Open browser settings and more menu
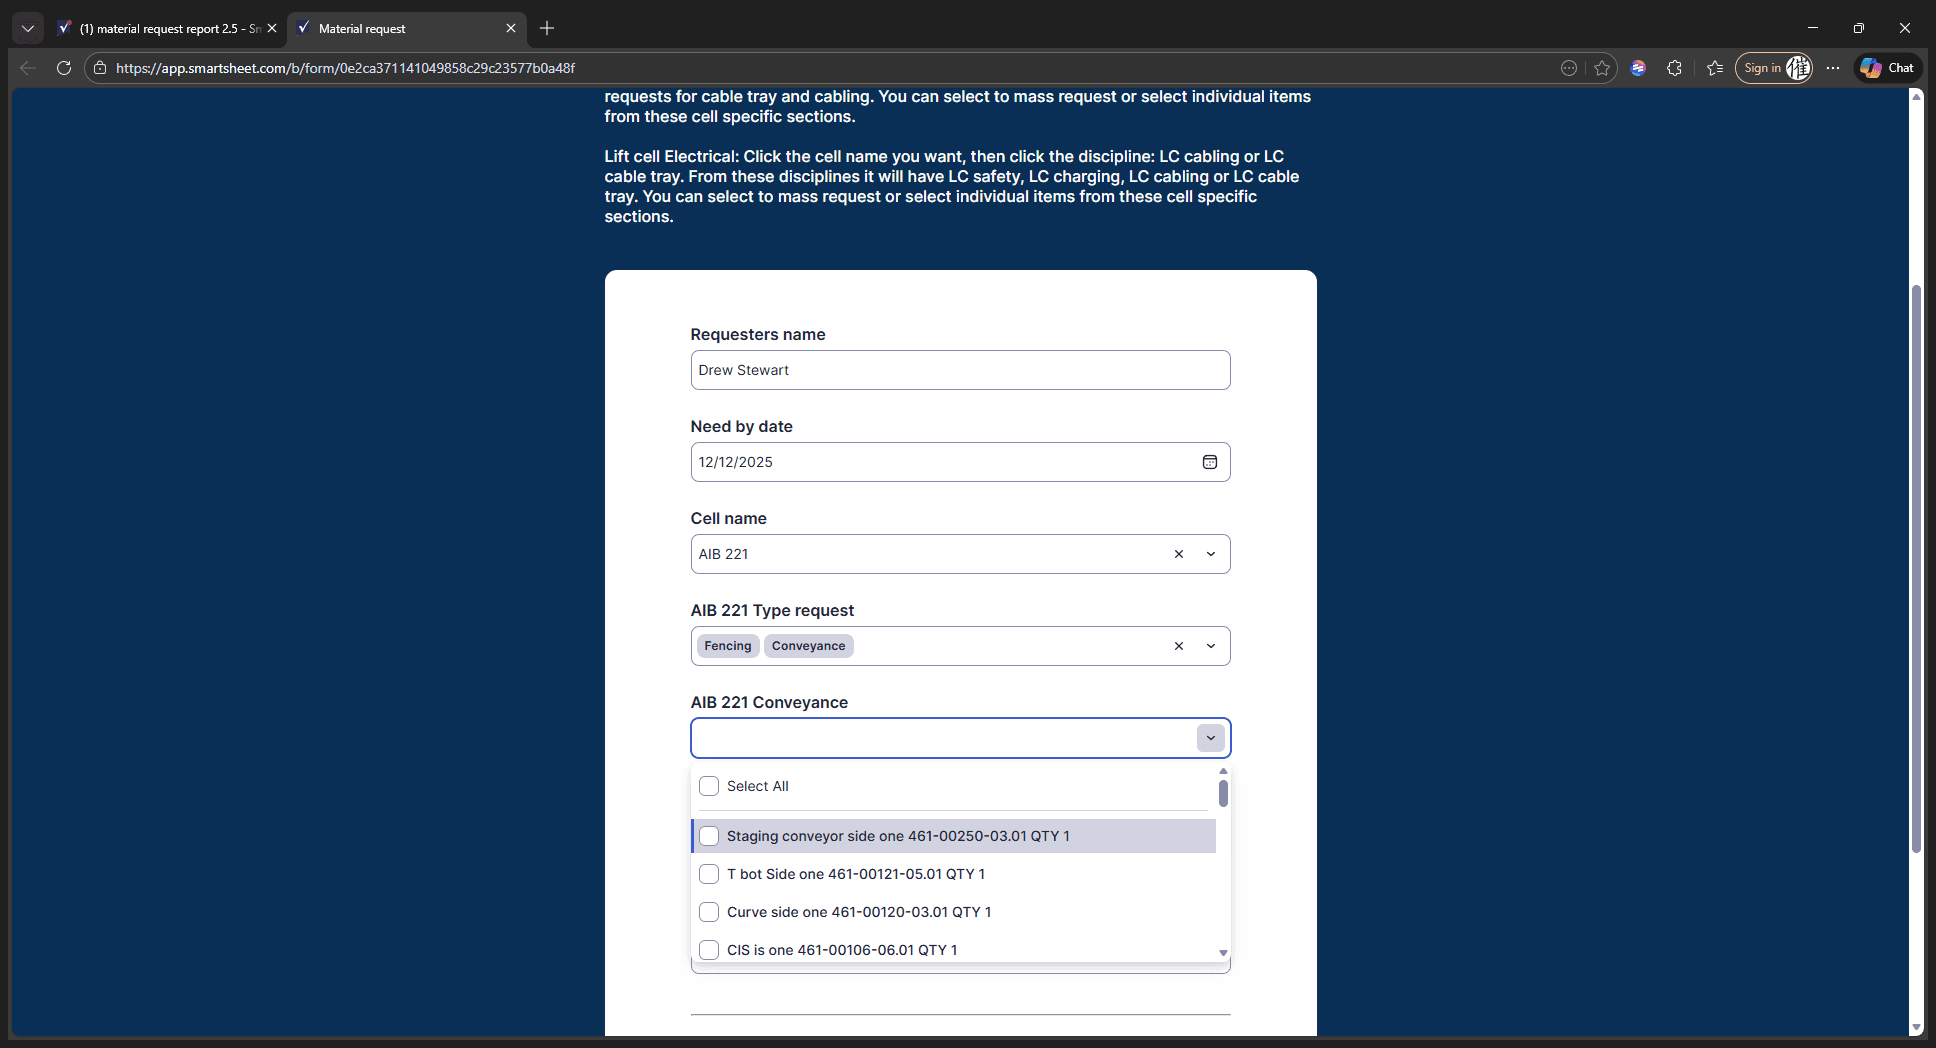The image size is (1936, 1048). click(1832, 68)
